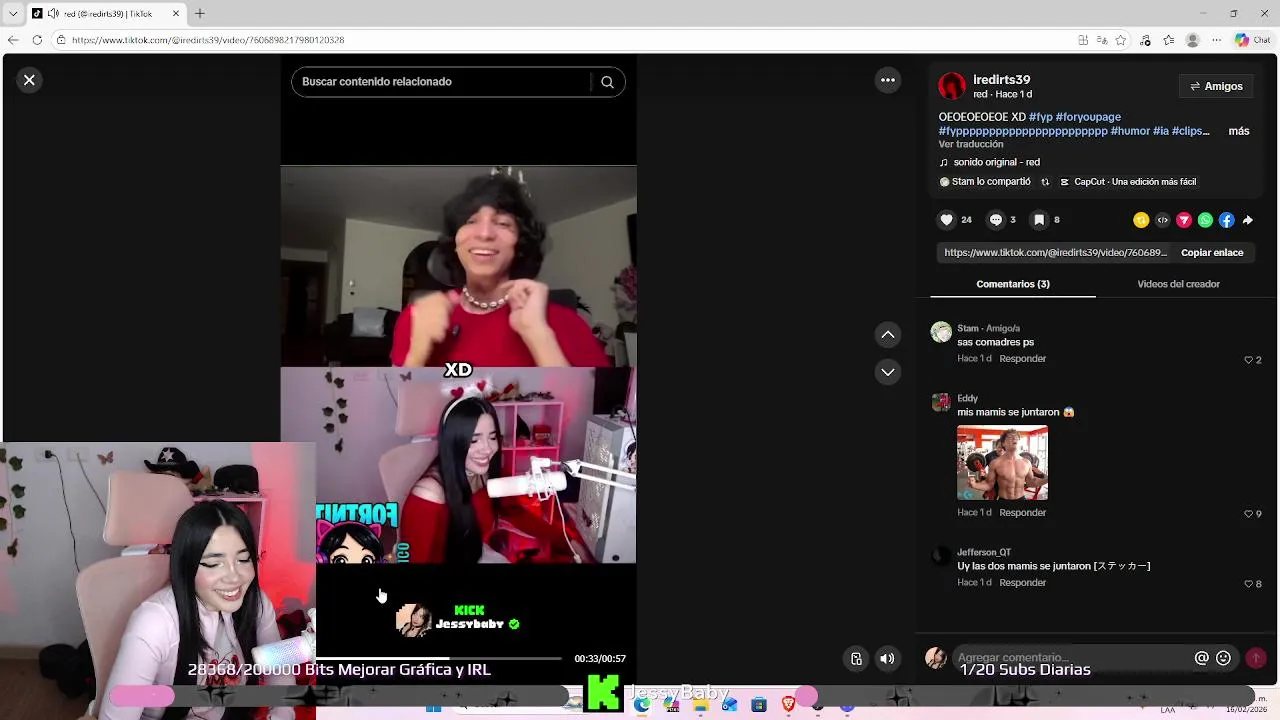Go to the previous video with up chevron
1280x720 pixels.
[x=887, y=335]
